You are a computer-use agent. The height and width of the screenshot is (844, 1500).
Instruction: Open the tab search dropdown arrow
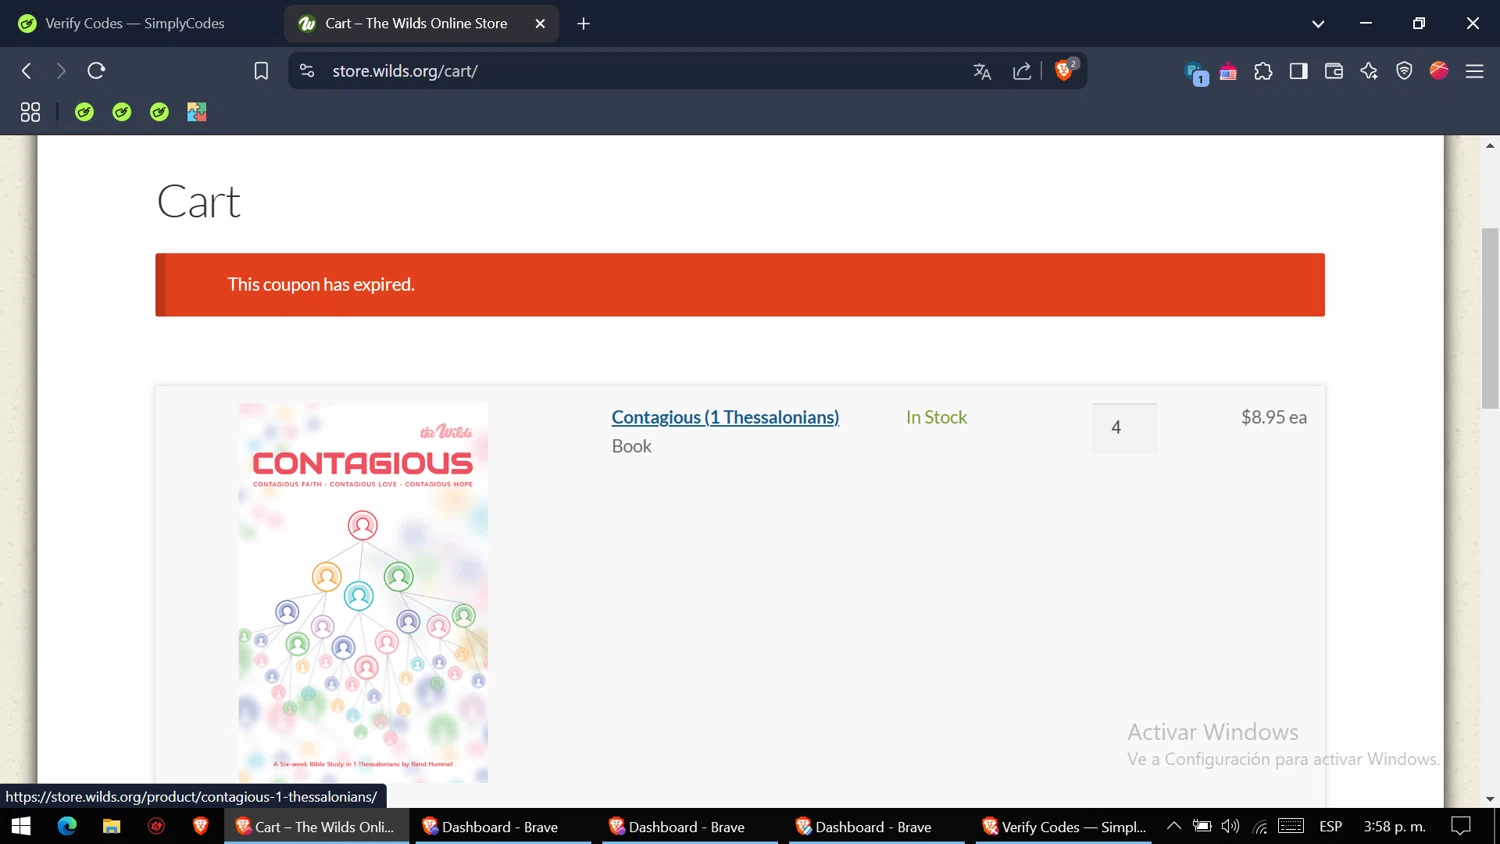coord(1318,24)
